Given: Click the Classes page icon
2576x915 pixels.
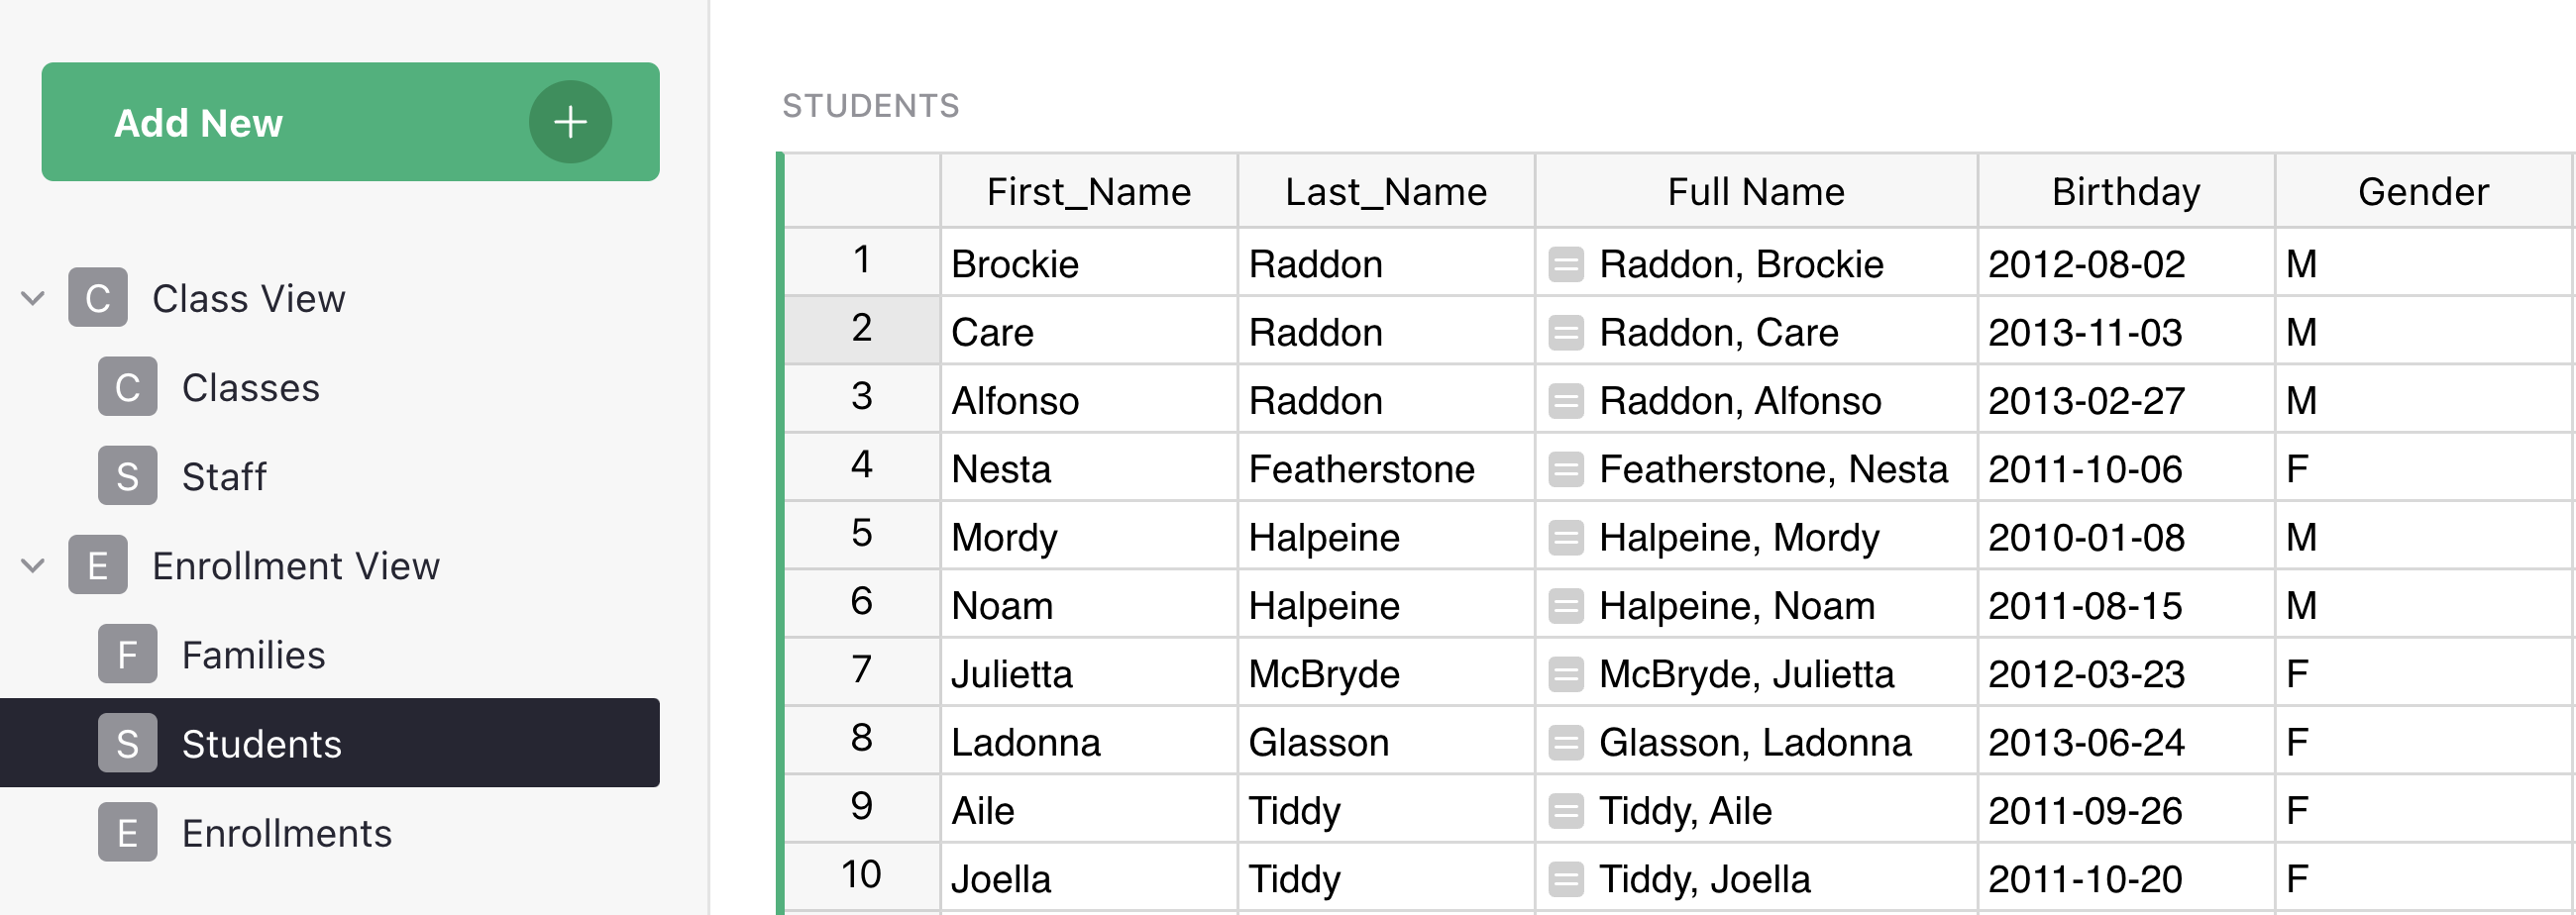Looking at the screenshot, I should tap(127, 387).
